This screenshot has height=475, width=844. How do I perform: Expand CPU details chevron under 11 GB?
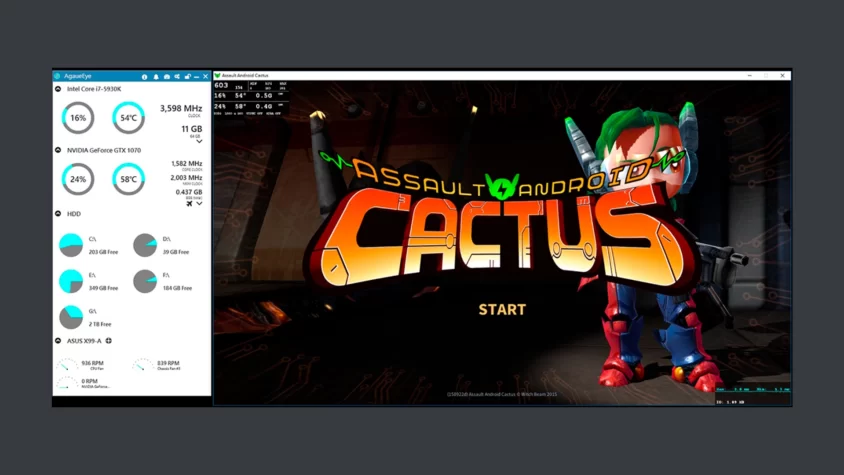click(199, 142)
